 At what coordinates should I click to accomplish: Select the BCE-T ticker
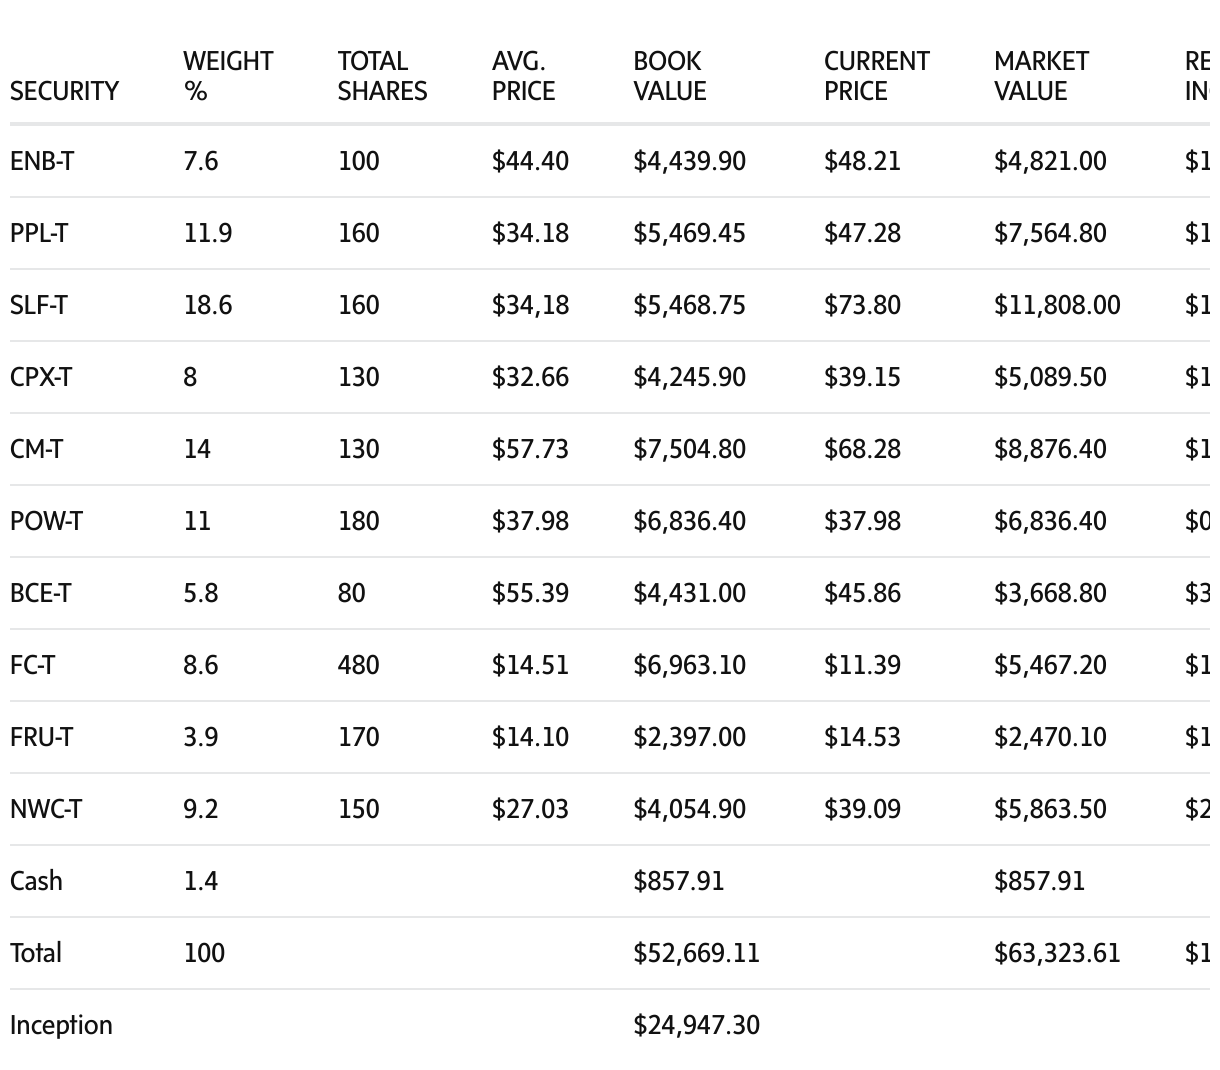40,593
